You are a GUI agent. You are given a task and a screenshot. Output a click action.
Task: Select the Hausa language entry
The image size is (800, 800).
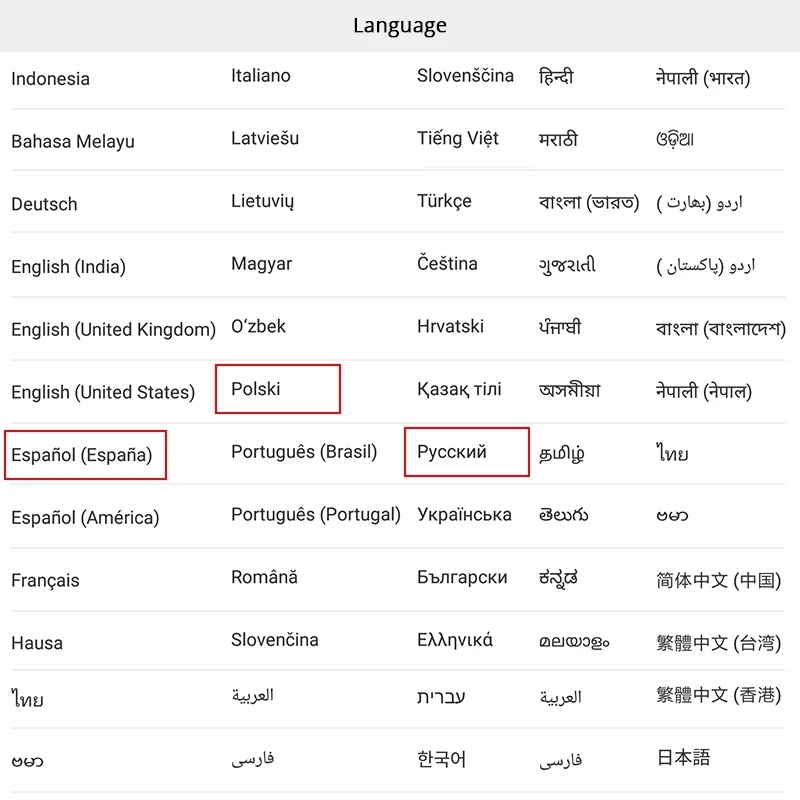(37, 643)
